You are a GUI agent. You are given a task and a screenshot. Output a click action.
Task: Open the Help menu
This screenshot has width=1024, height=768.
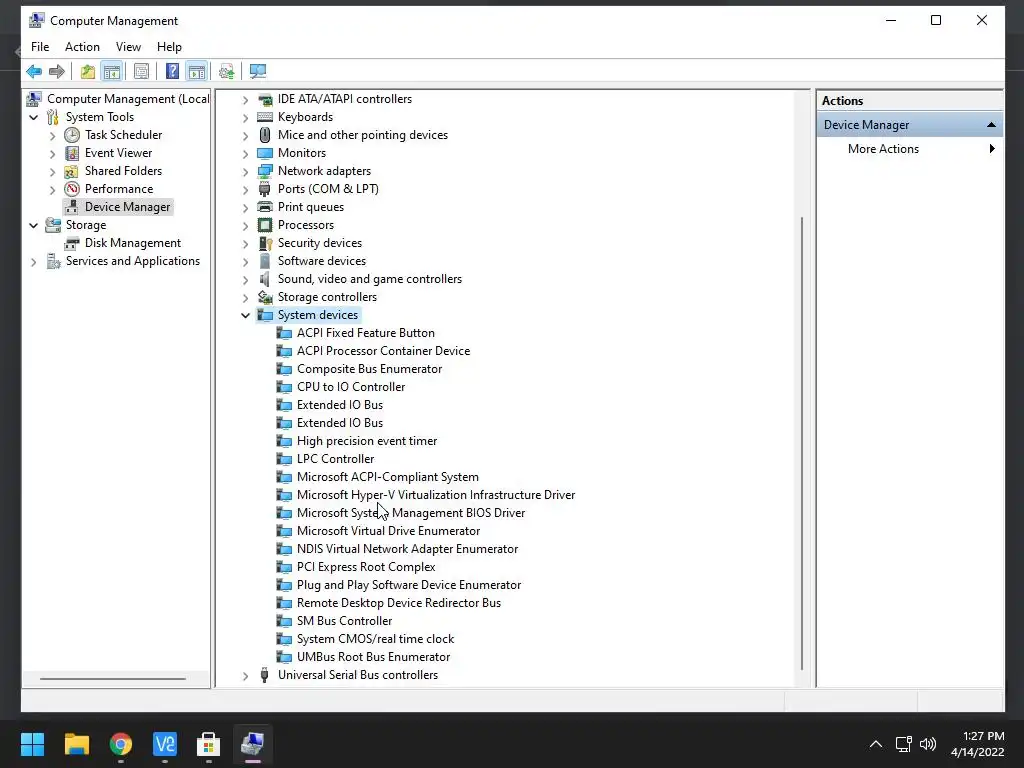click(169, 47)
